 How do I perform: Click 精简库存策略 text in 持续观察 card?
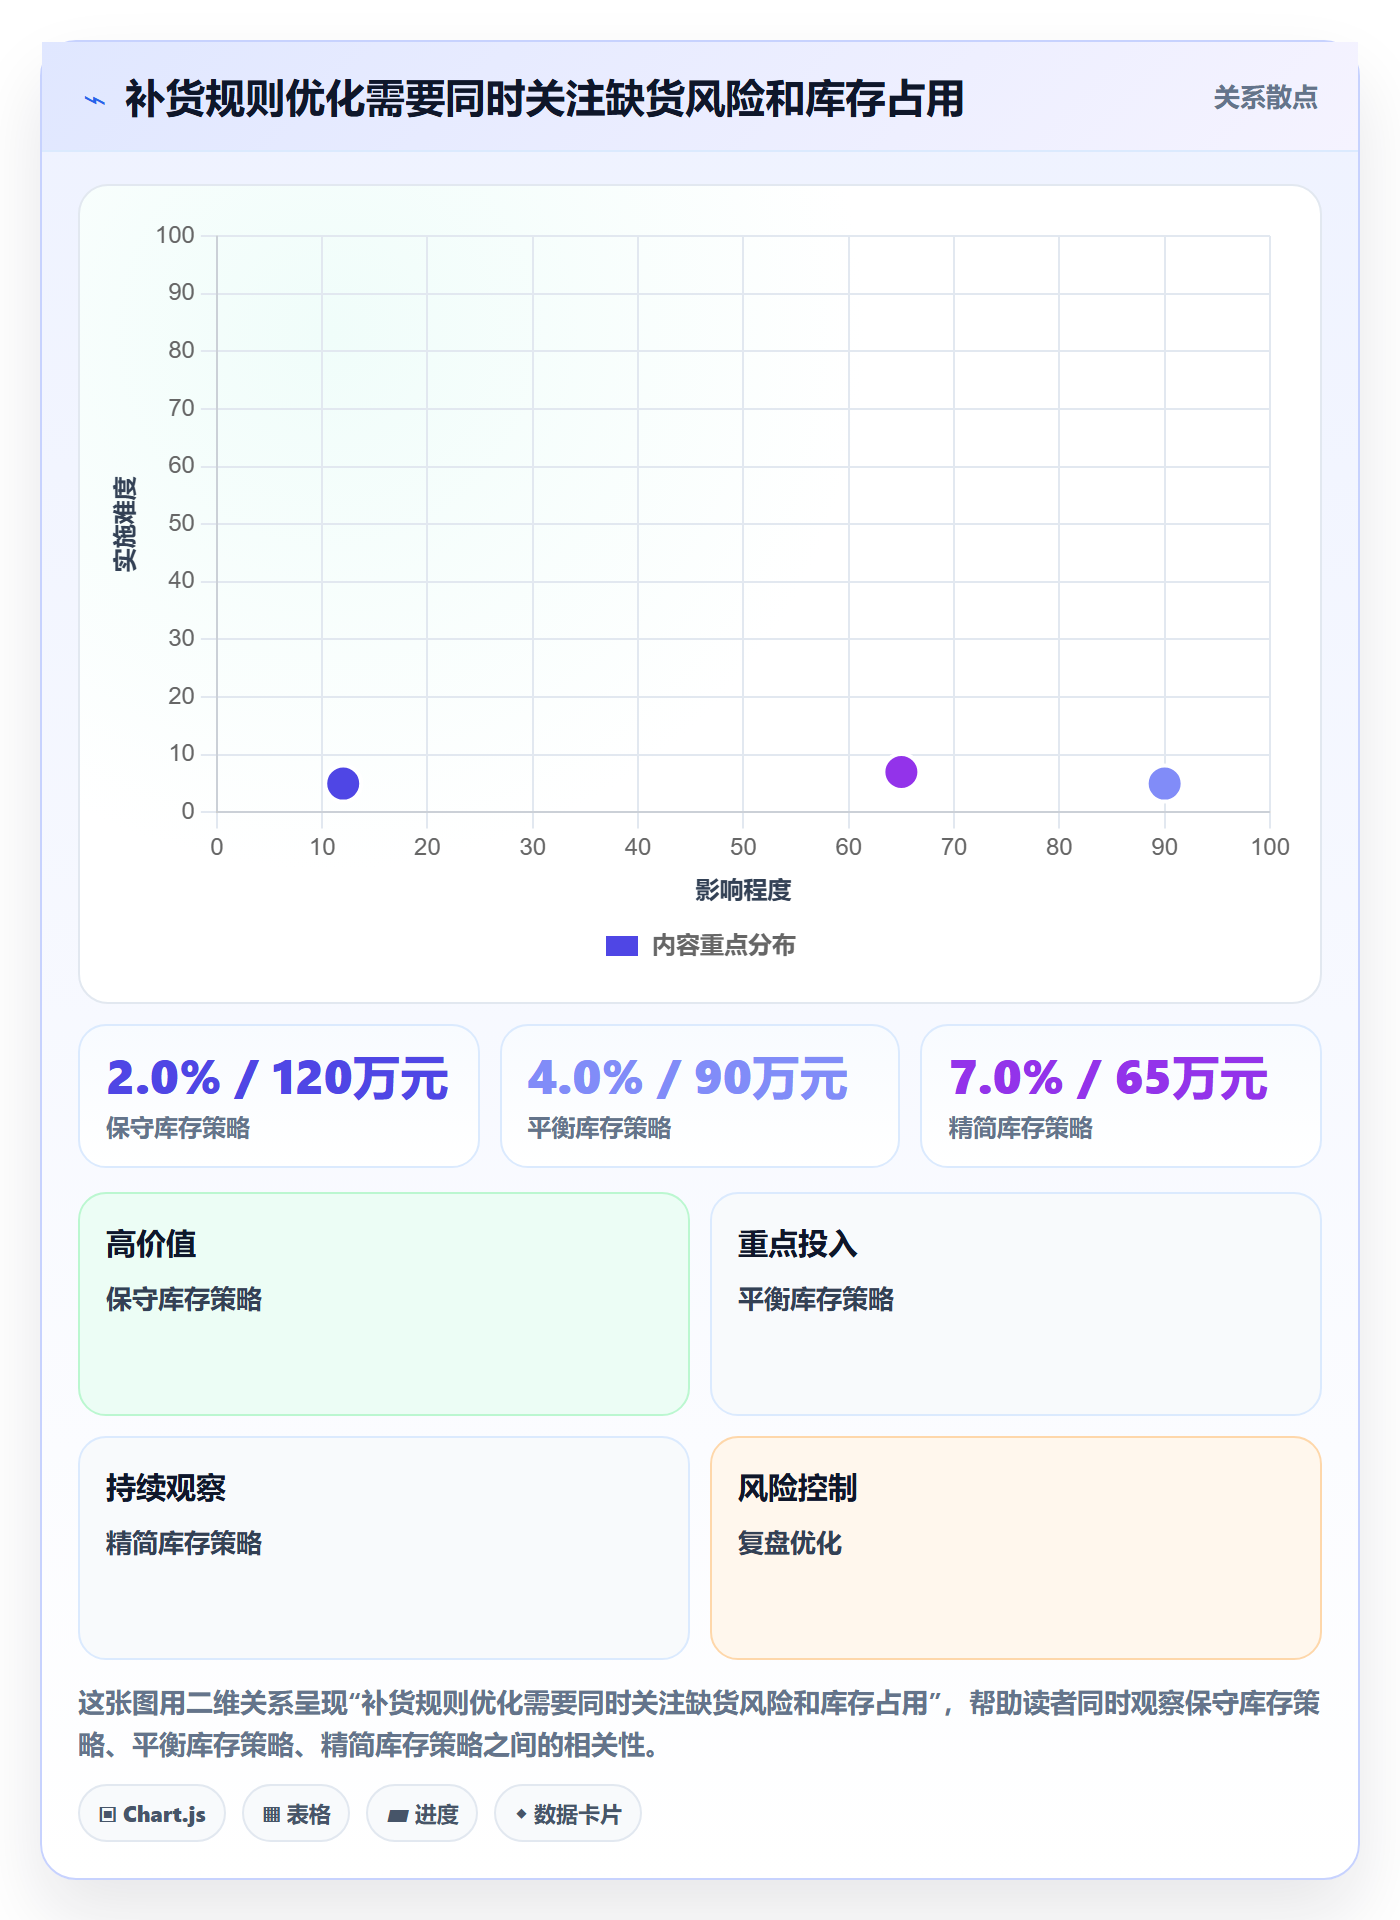[x=184, y=1543]
